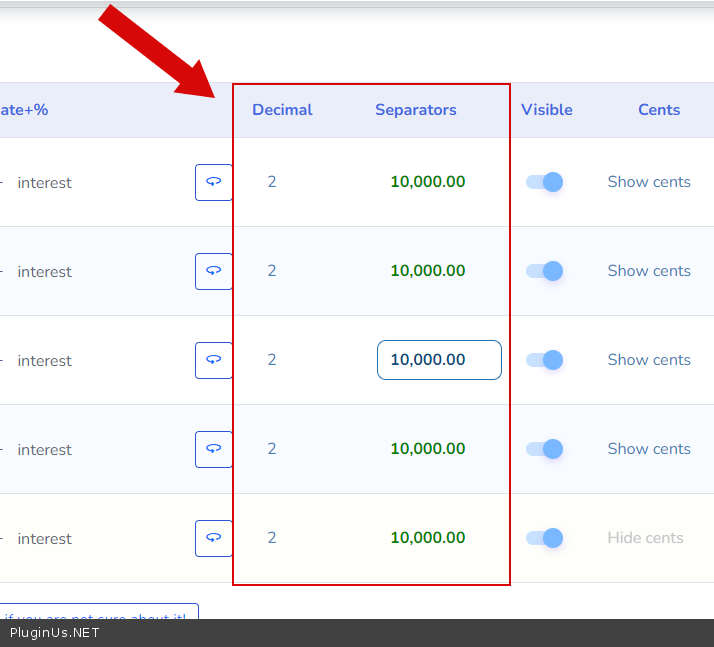
Task: Disable the Visible switch in the third row
Action: 545,360
